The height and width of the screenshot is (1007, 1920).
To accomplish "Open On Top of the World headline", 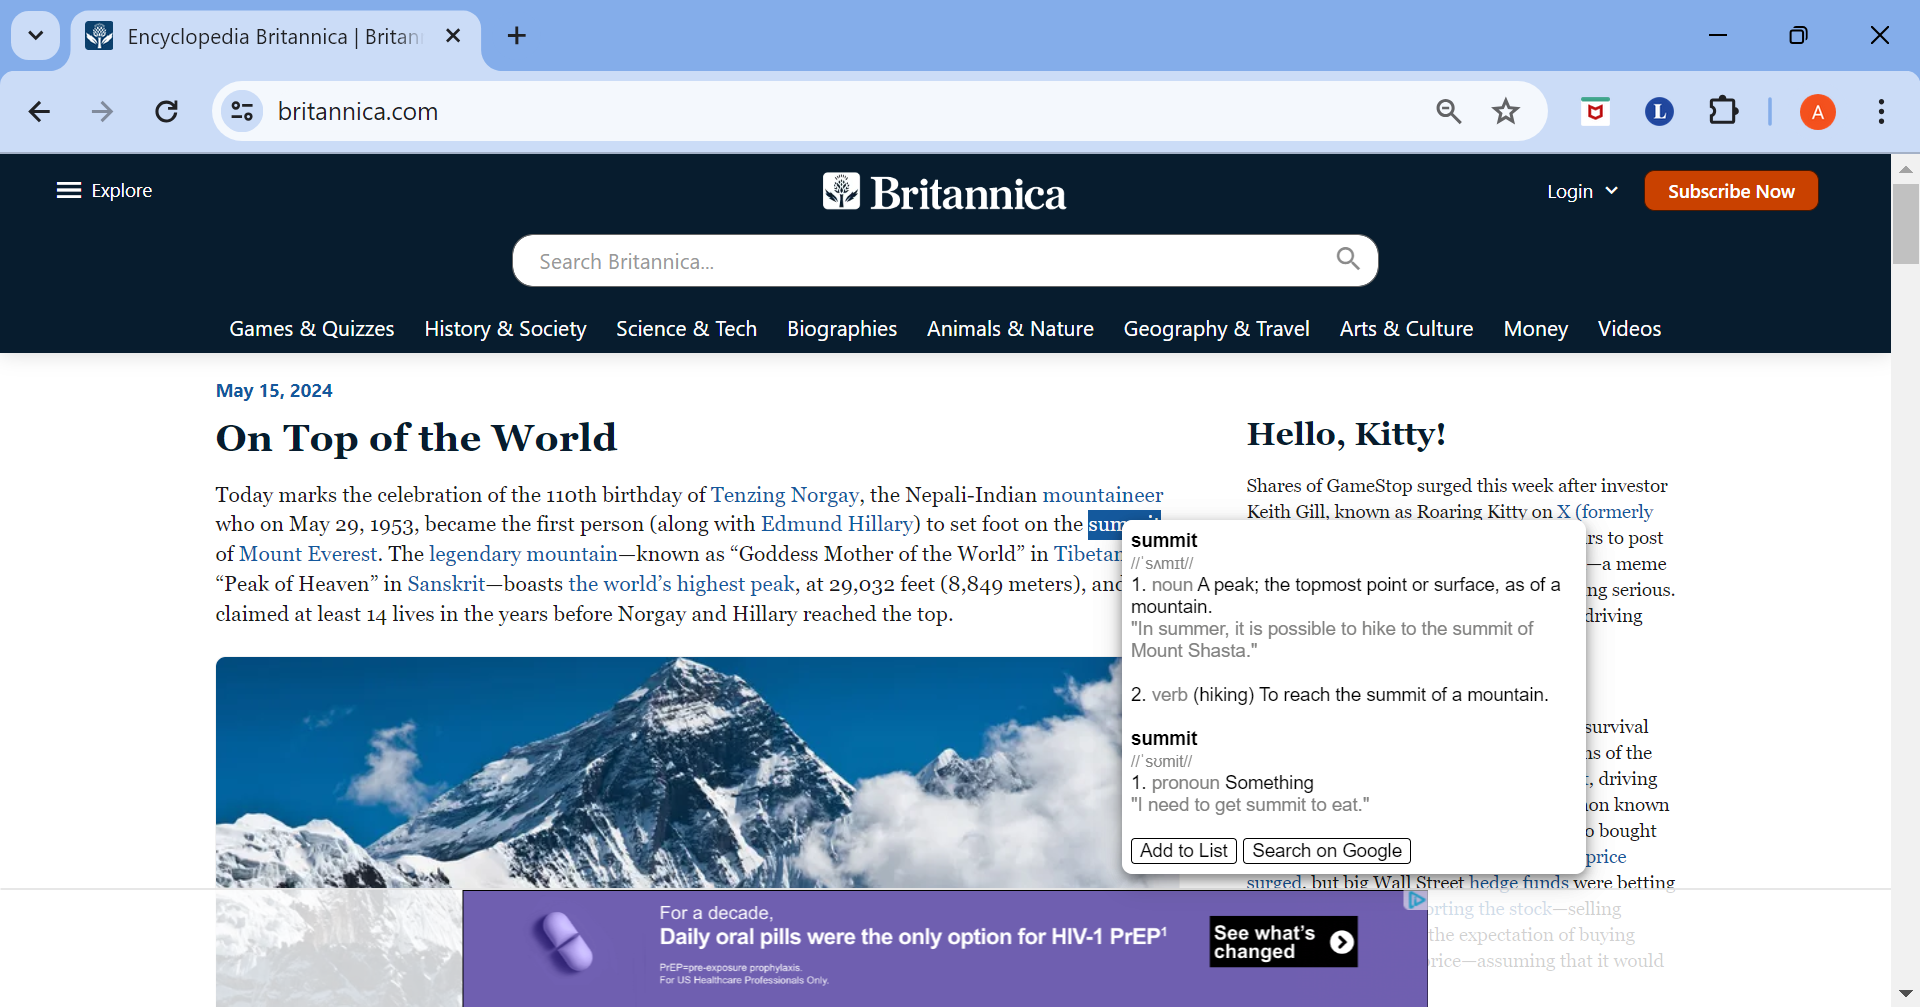I will (x=416, y=438).
